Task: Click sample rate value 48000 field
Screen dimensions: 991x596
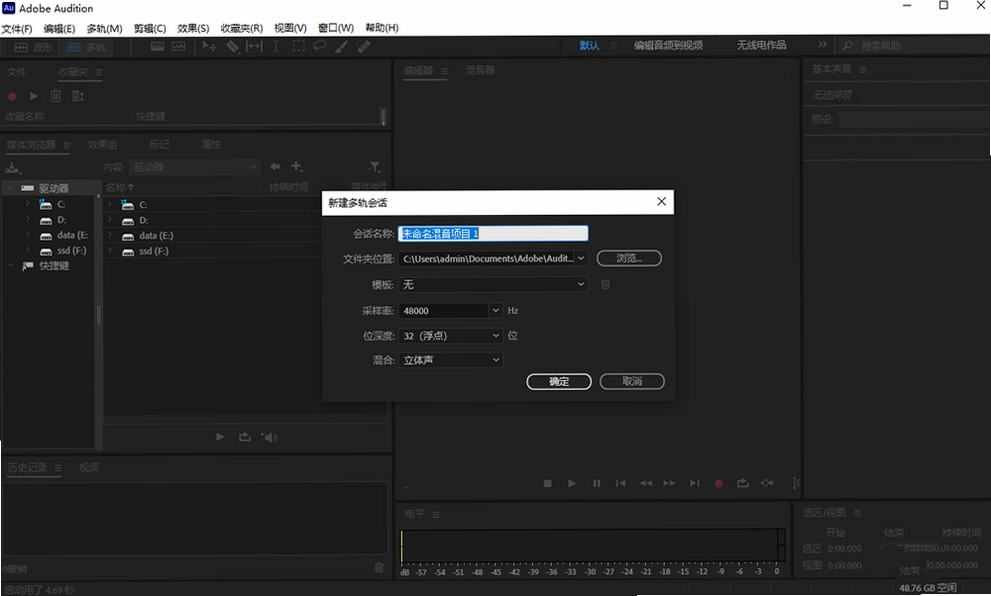Action: (x=443, y=310)
